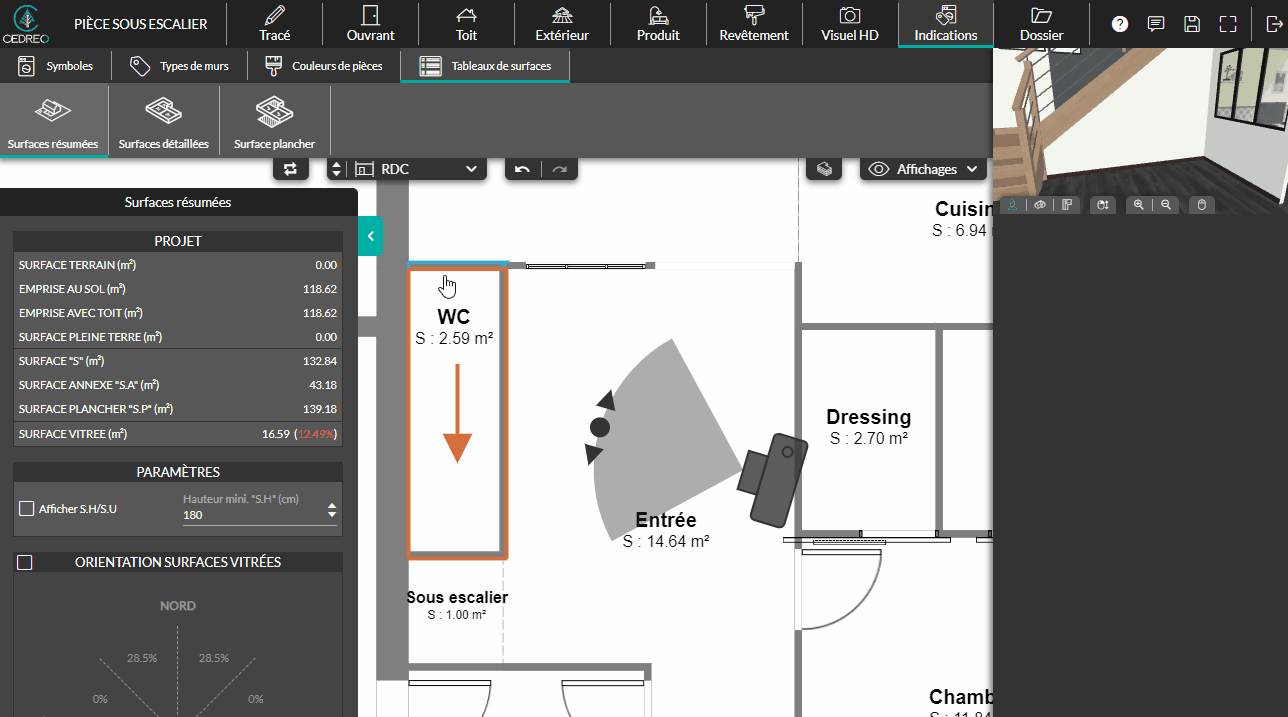Enable the Afficher S.H/S.U checkbox
The height and width of the screenshot is (717, 1288).
tap(27, 509)
